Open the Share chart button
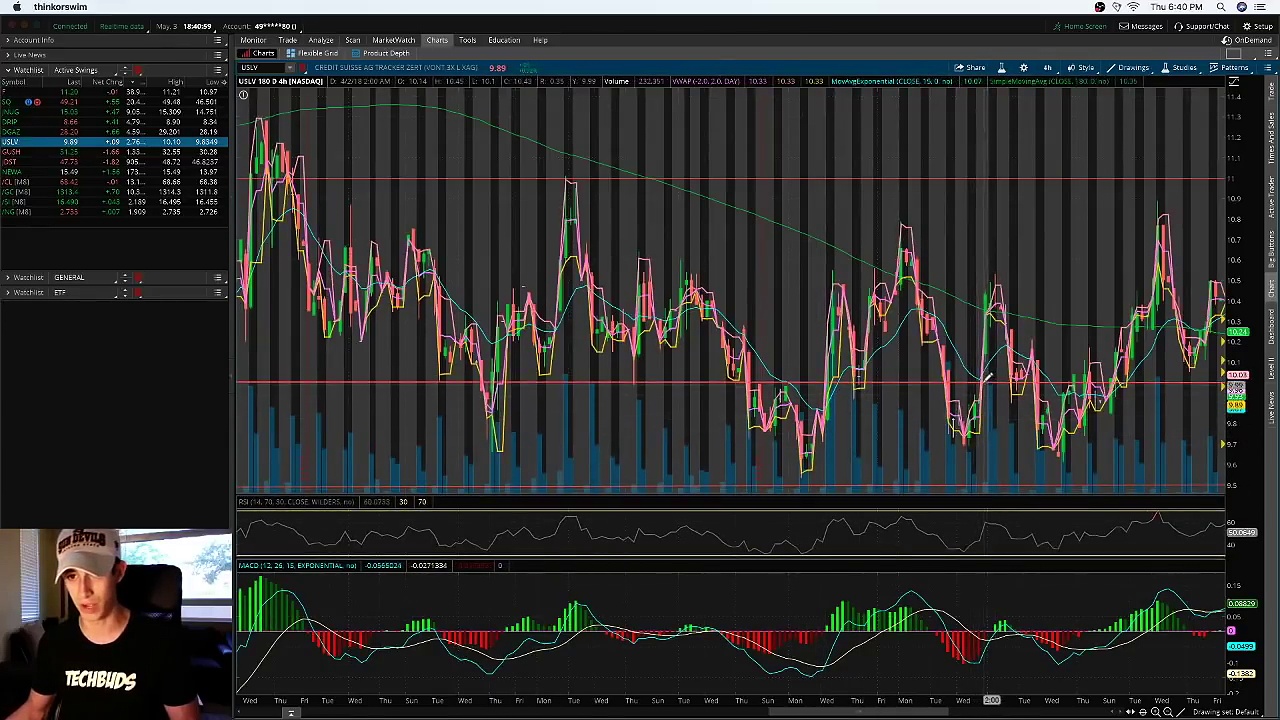 pyautogui.click(x=970, y=67)
